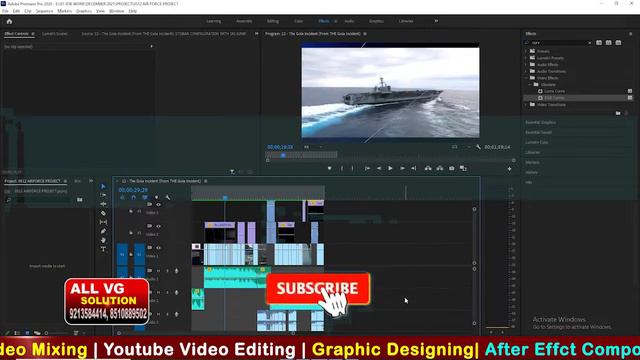Expand the Video Transitions folder
The width and height of the screenshot is (640, 360).
526,105
